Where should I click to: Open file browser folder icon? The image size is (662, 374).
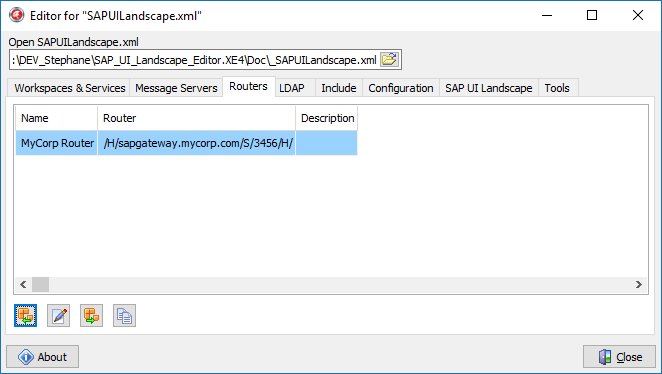pyautogui.click(x=389, y=60)
